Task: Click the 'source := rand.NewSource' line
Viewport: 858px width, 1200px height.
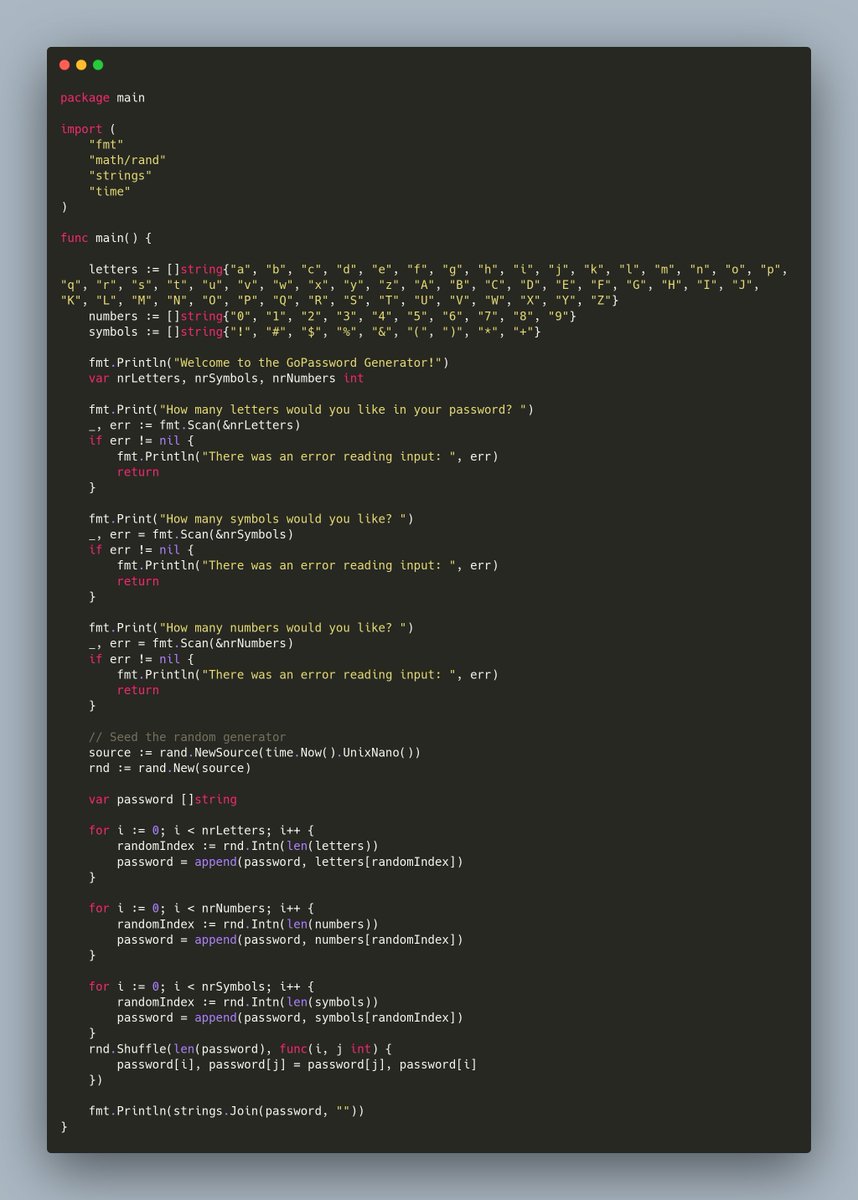Action: [255, 752]
